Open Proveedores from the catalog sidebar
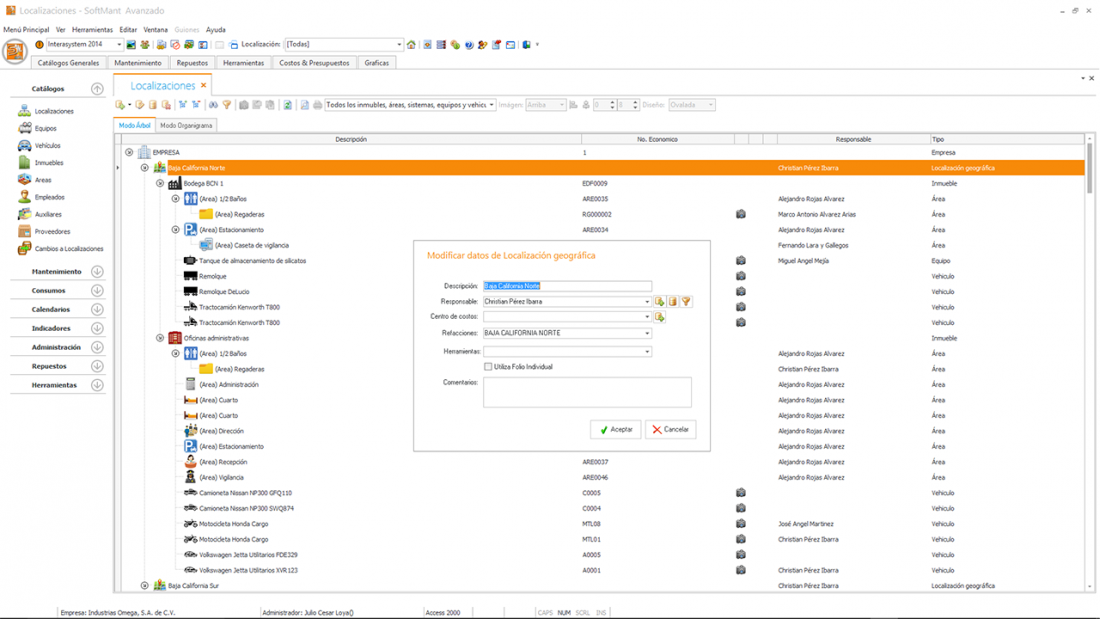 click(52, 231)
